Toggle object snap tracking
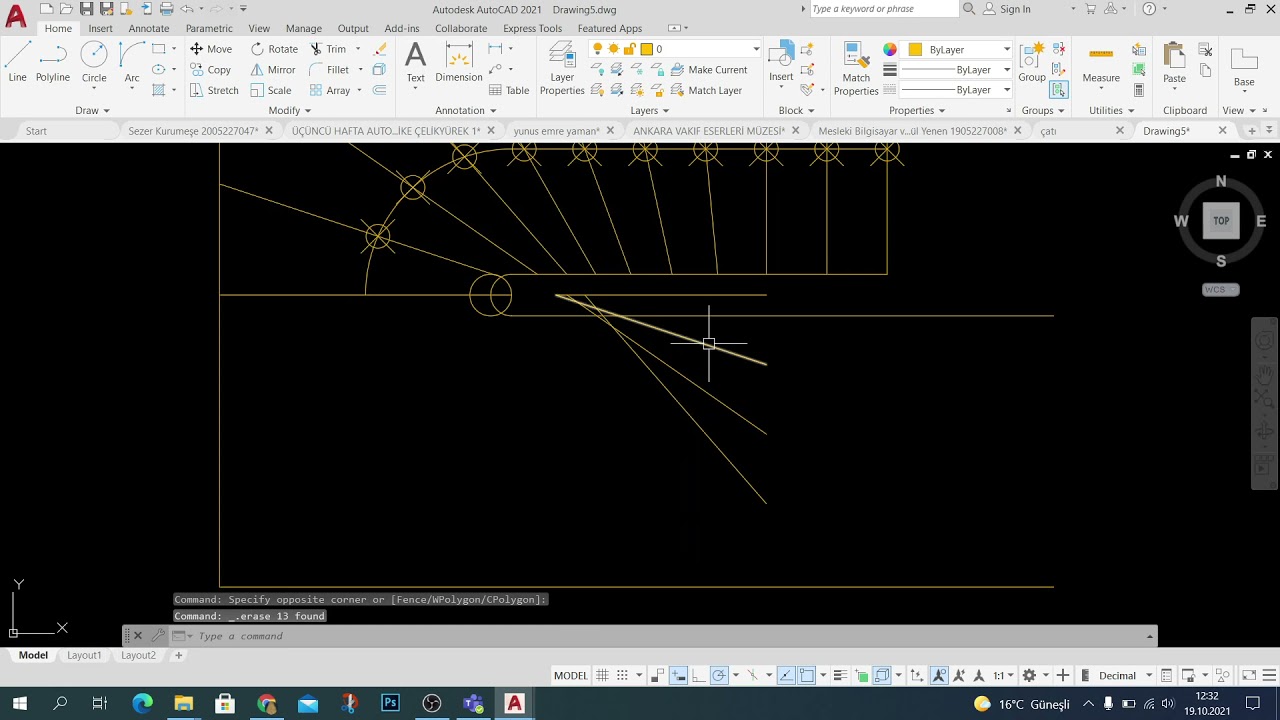The width and height of the screenshot is (1280, 720). [787, 675]
